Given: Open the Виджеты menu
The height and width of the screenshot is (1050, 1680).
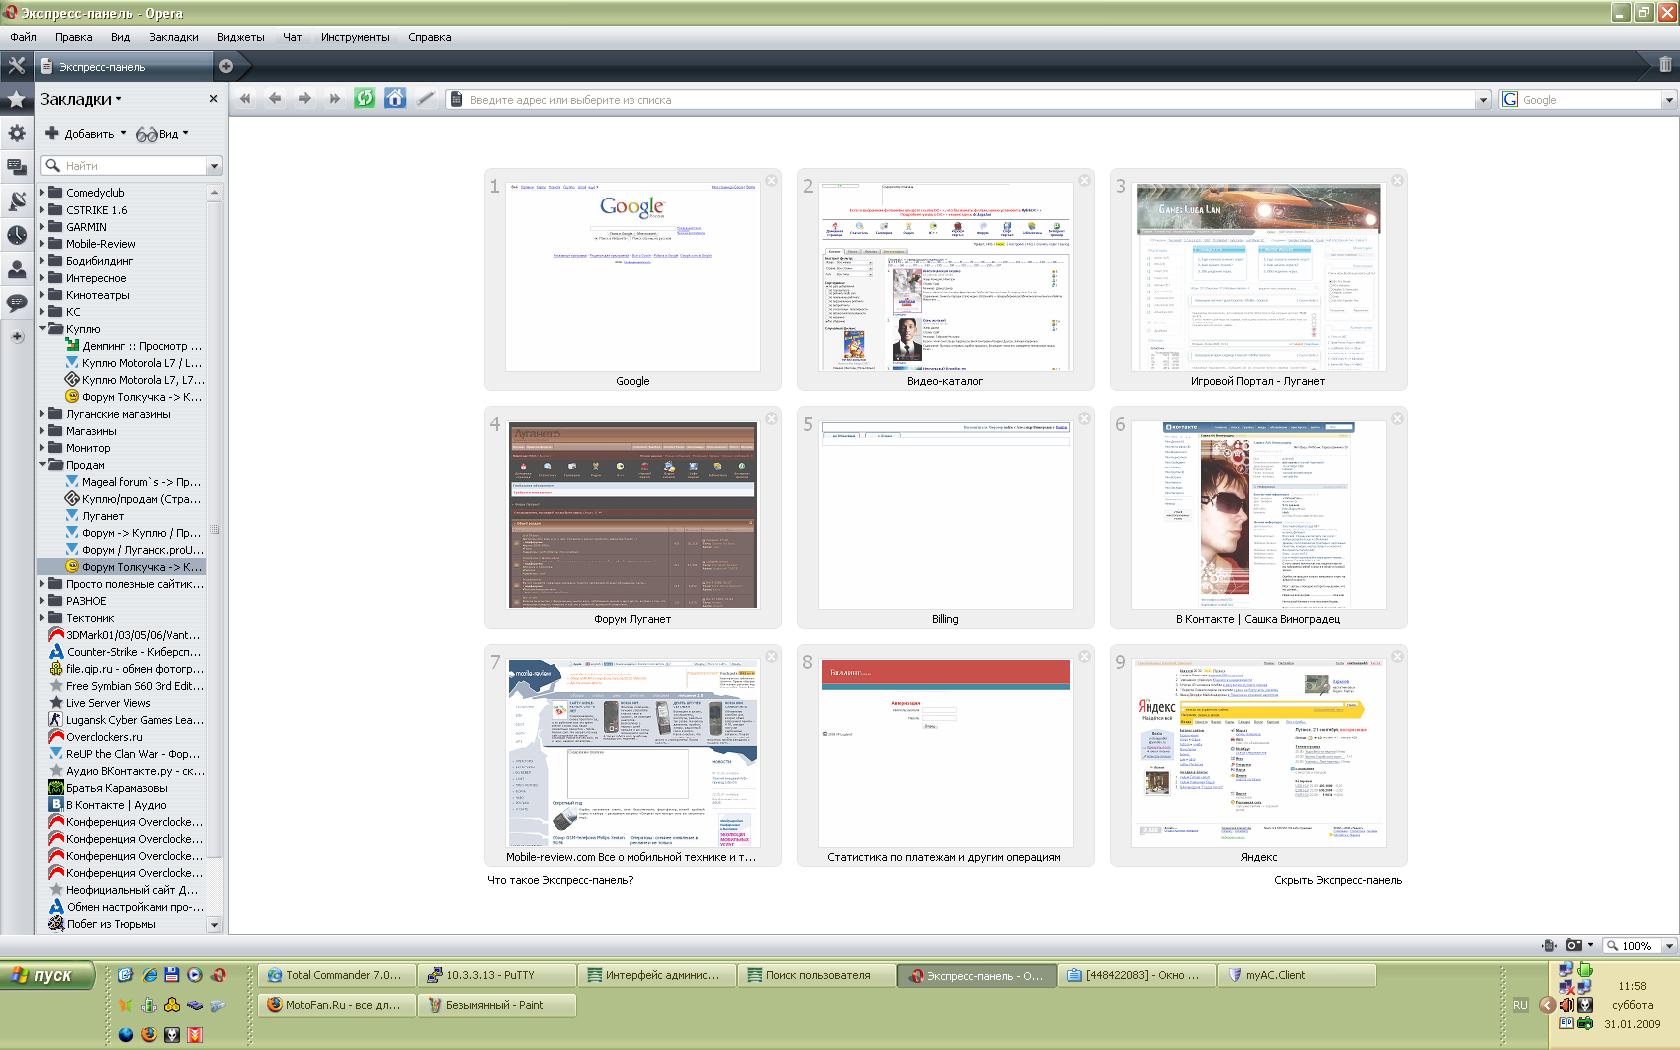Looking at the screenshot, I should (x=240, y=37).
